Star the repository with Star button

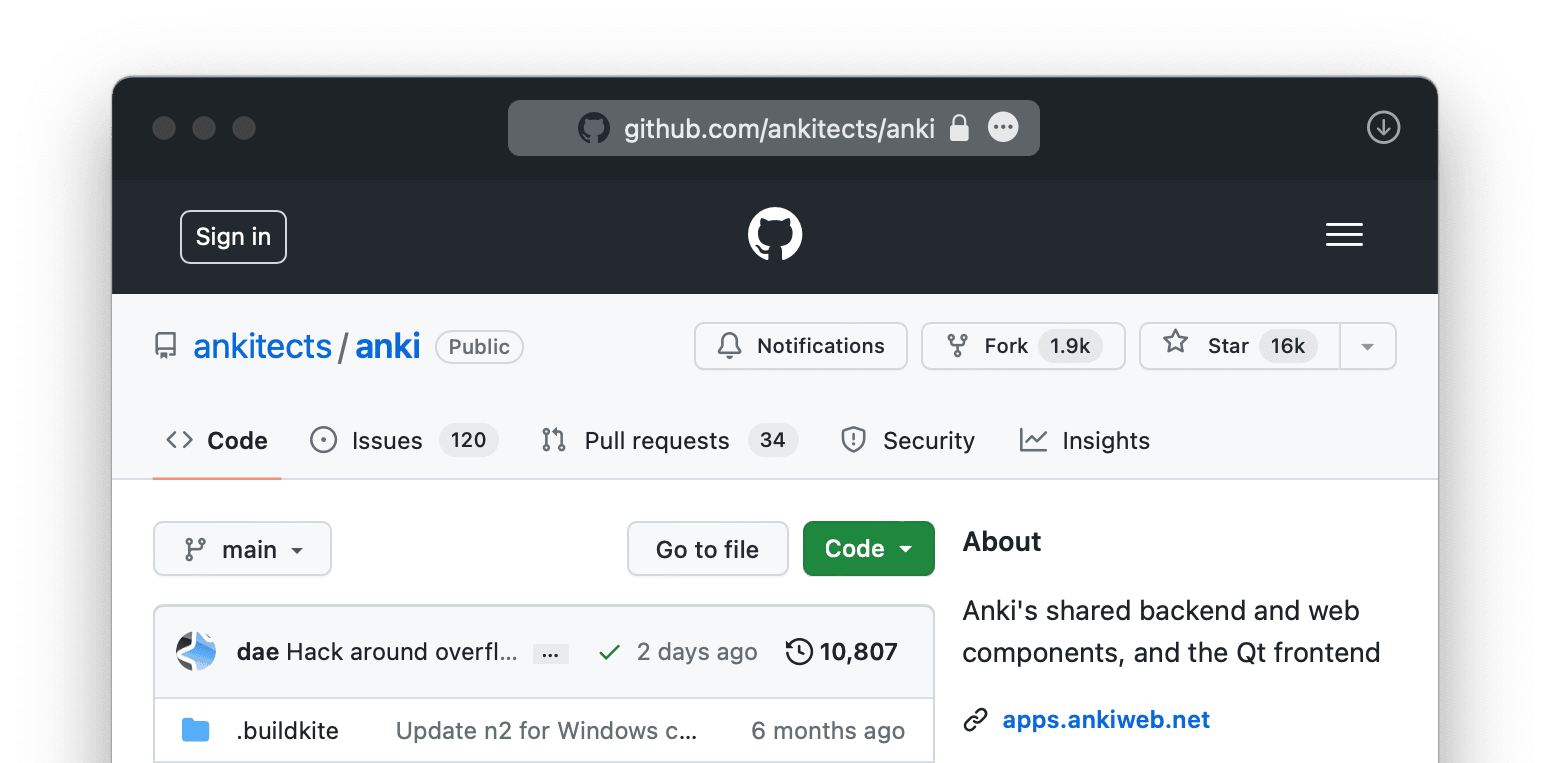(1240, 346)
